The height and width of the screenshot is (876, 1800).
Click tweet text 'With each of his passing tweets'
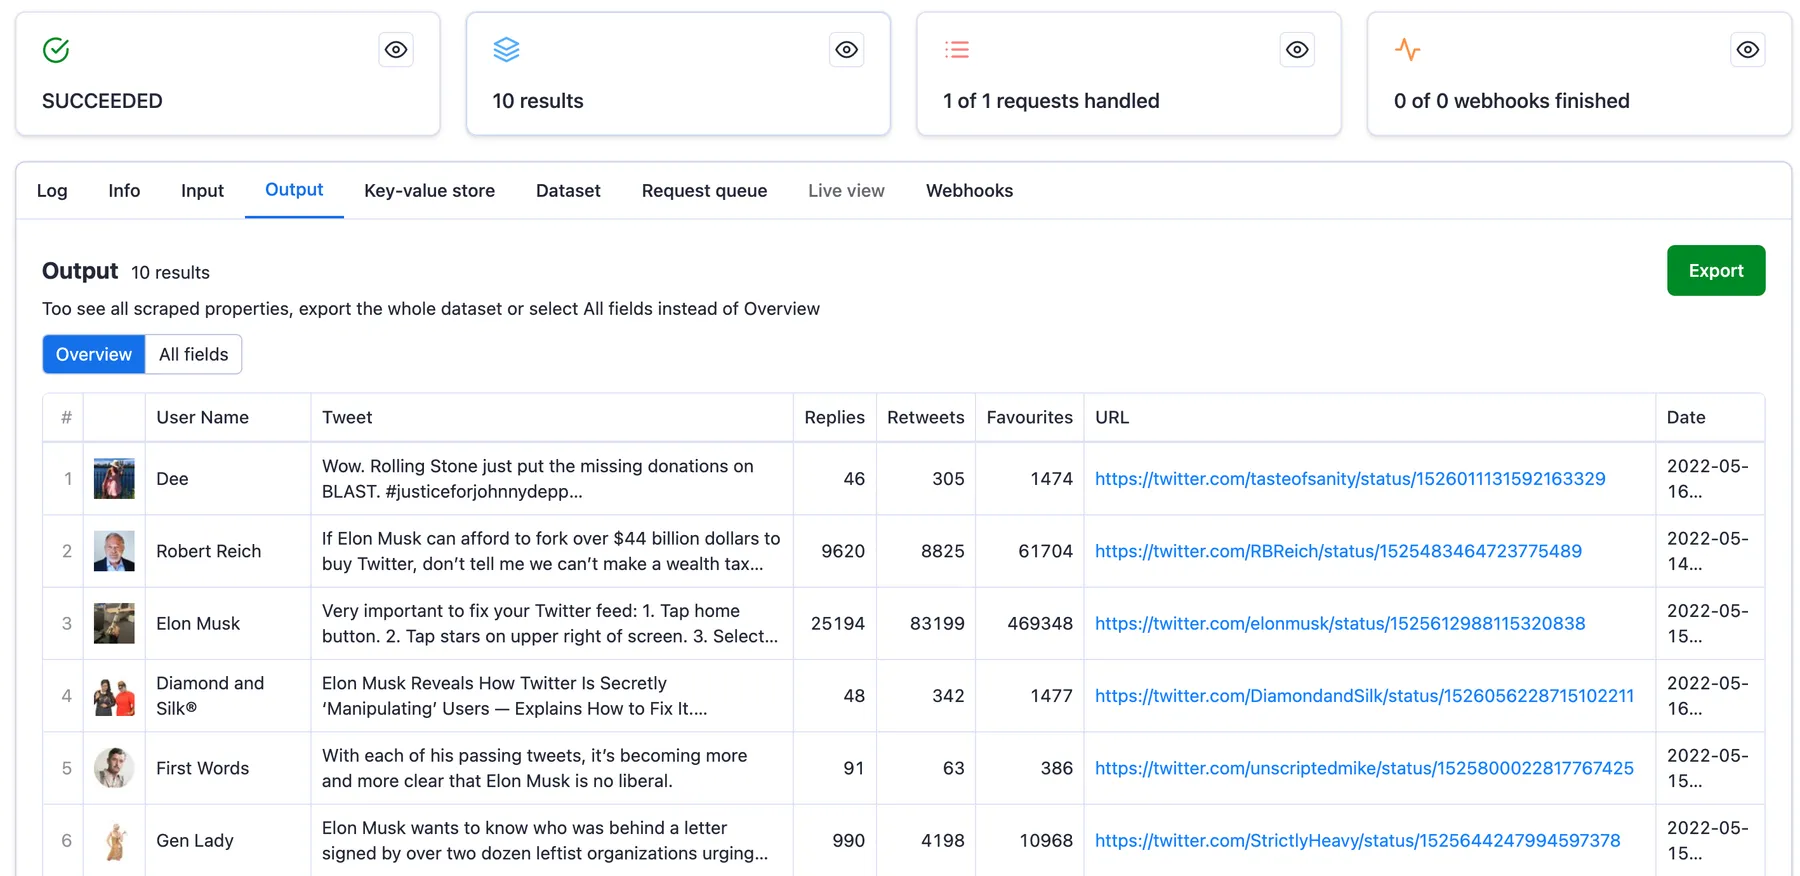pos(534,768)
